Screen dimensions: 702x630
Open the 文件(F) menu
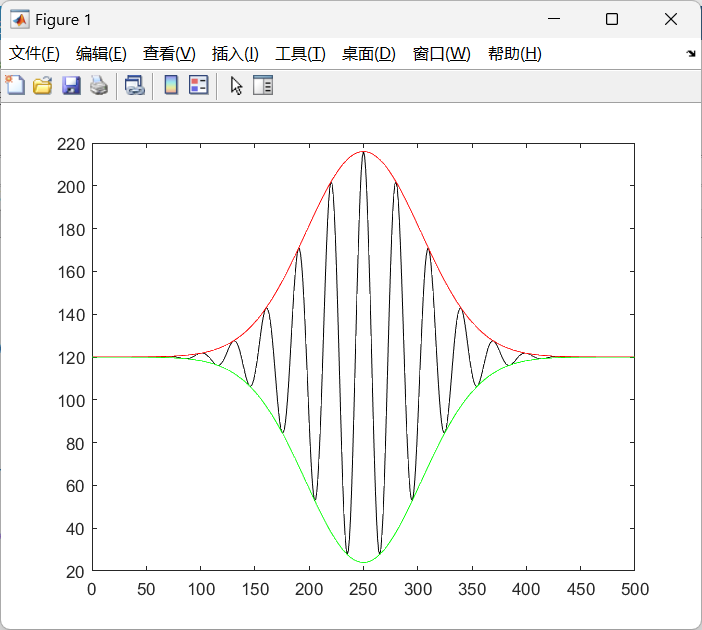[34, 54]
